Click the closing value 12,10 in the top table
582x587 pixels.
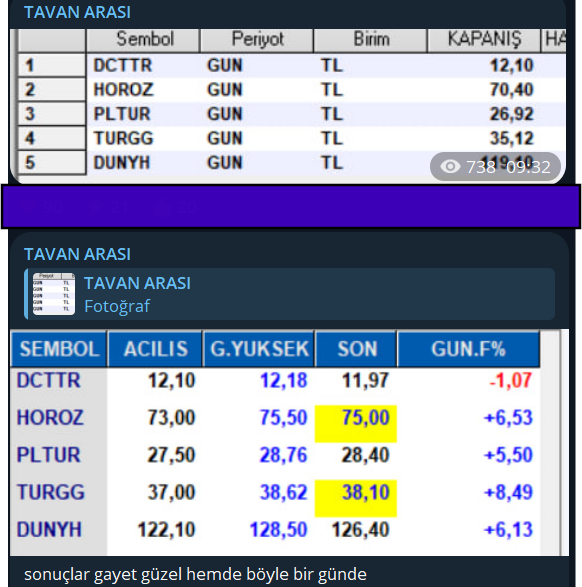[x=511, y=66]
